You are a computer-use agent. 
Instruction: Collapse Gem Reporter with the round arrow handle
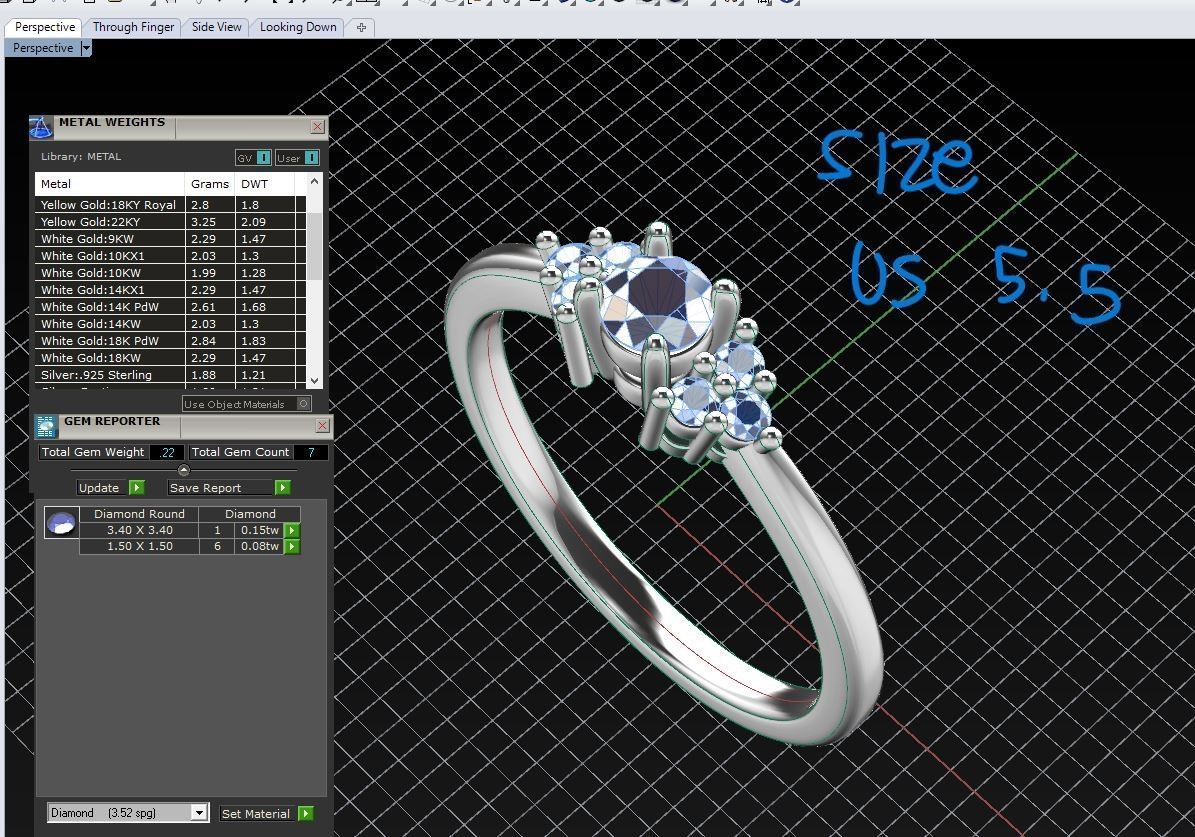coord(184,470)
